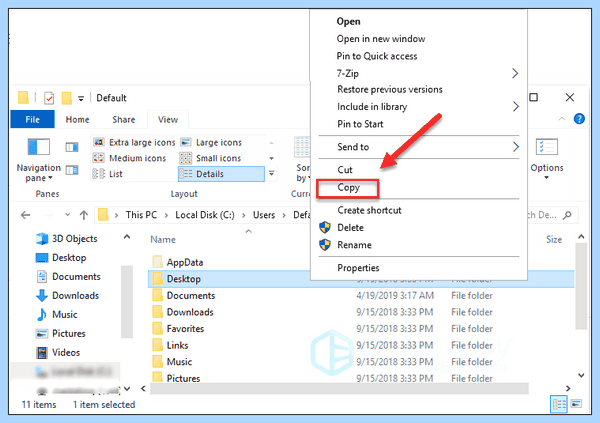This screenshot has width=600, height=423.
Task: Select List layout option
Action: (x=108, y=174)
